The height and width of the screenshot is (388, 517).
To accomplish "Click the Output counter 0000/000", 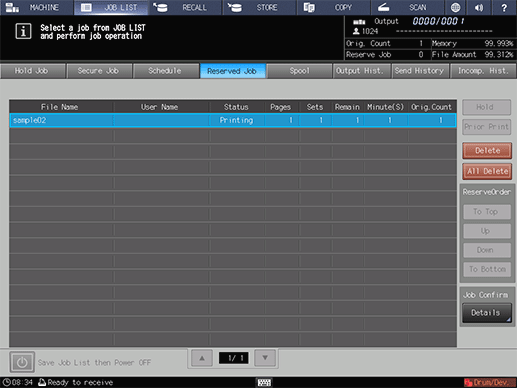I will click(438, 21).
